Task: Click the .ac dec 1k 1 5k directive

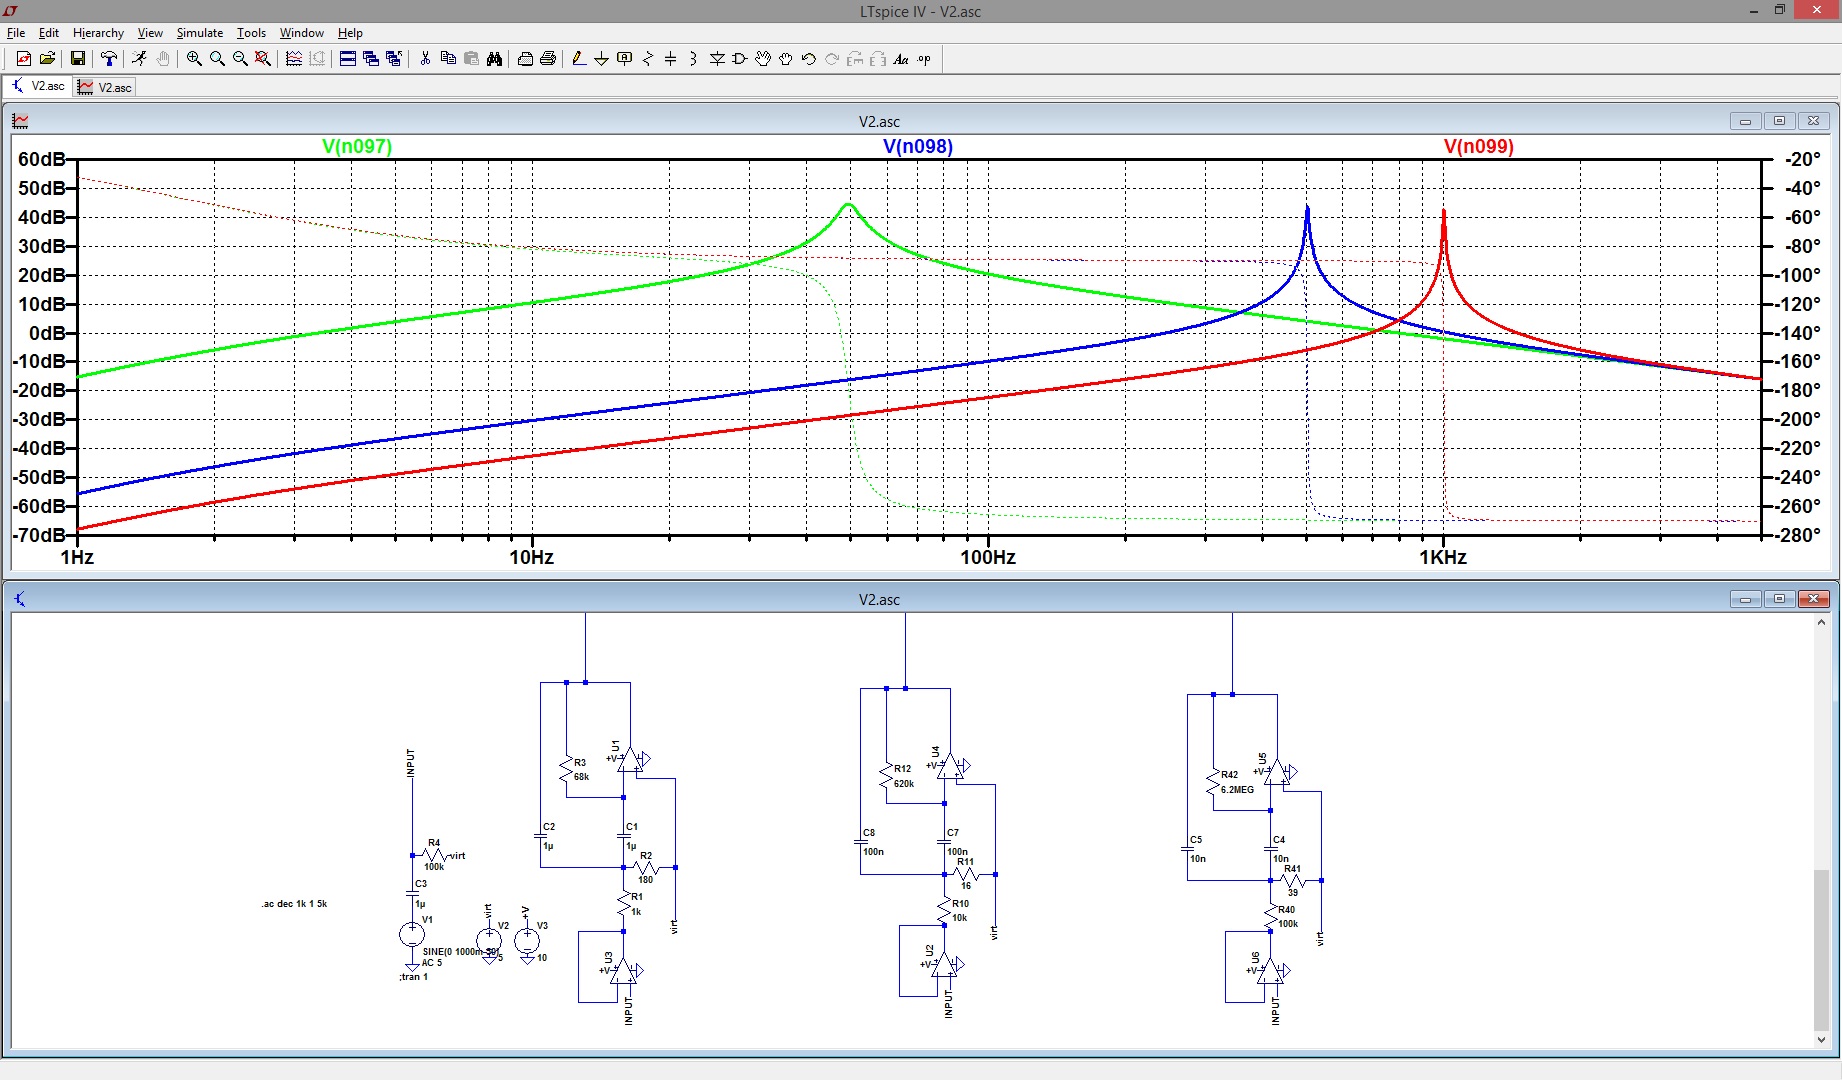Action: (294, 904)
